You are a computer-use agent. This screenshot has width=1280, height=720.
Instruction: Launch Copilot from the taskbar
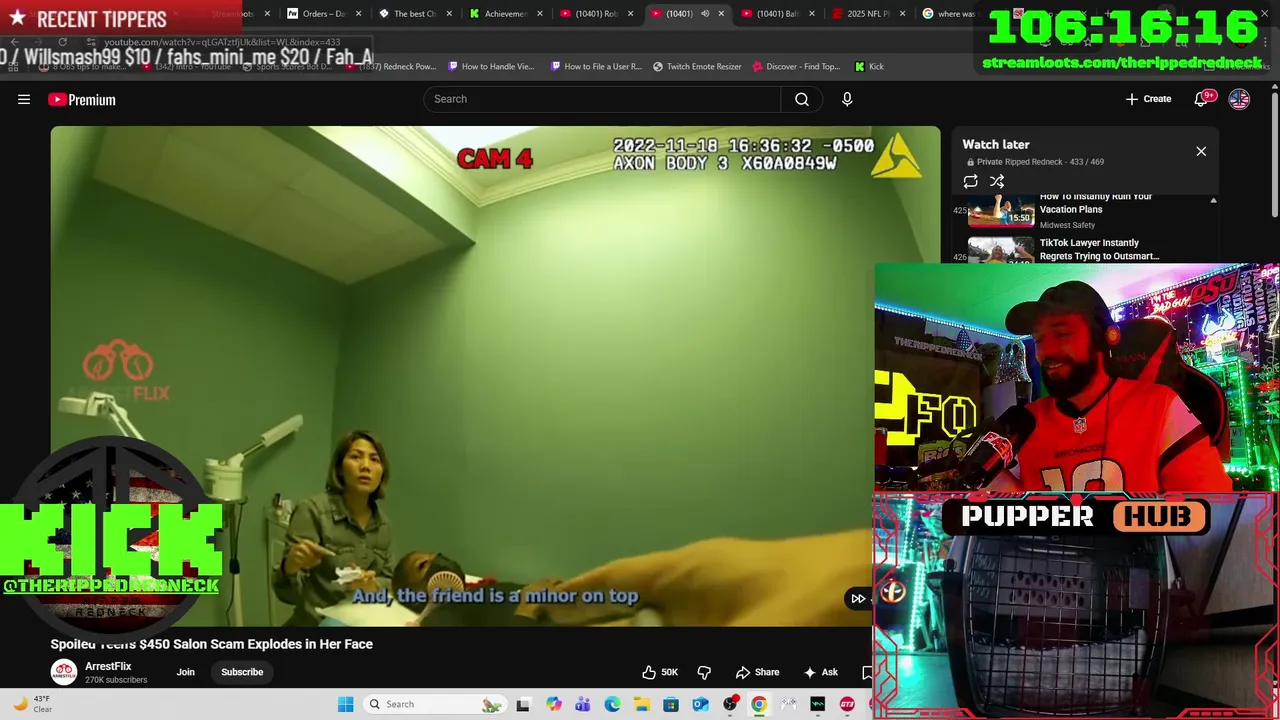[554, 704]
